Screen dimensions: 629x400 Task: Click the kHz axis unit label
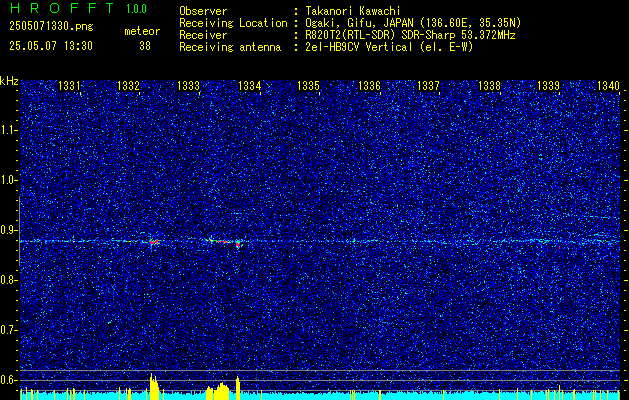click(x=9, y=81)
